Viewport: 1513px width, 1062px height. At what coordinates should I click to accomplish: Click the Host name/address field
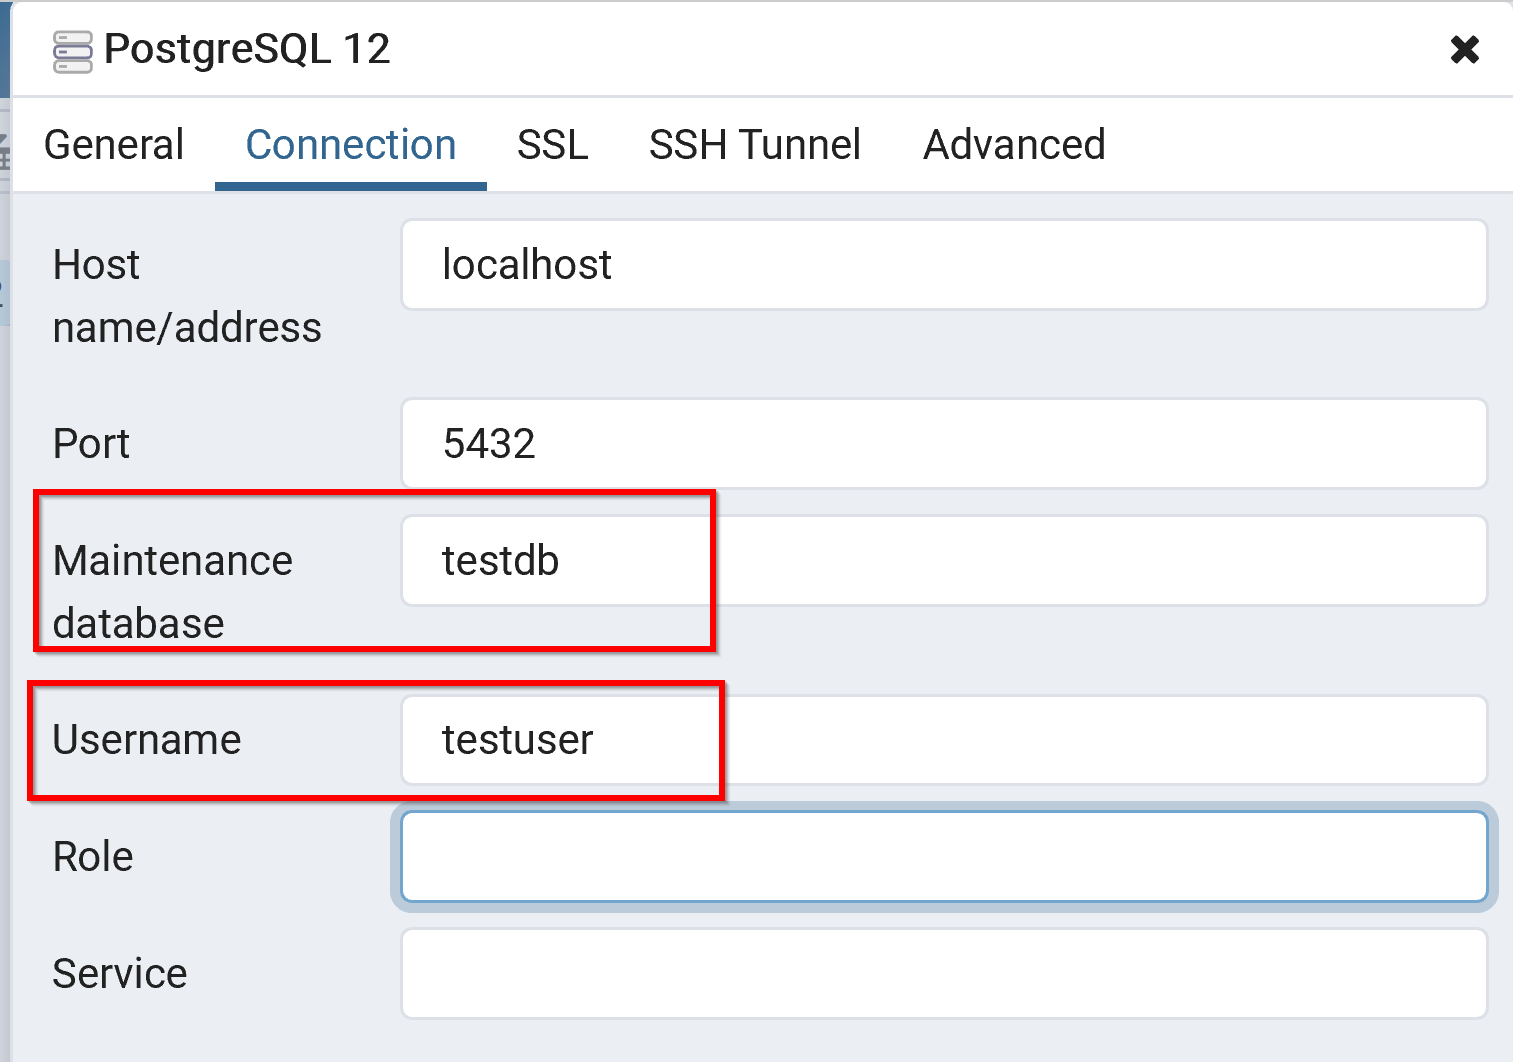[x=944, y=265]
